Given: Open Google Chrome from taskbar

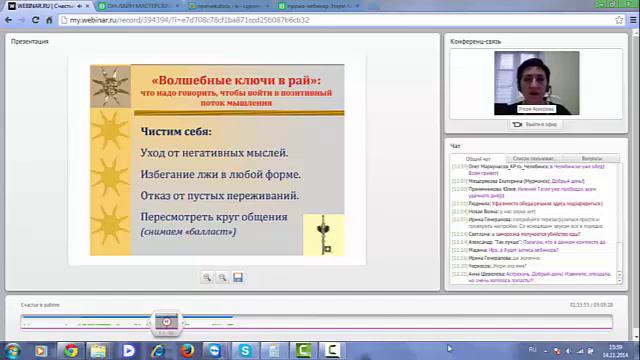Looking at the screenshot, I should tap(71, 351).
